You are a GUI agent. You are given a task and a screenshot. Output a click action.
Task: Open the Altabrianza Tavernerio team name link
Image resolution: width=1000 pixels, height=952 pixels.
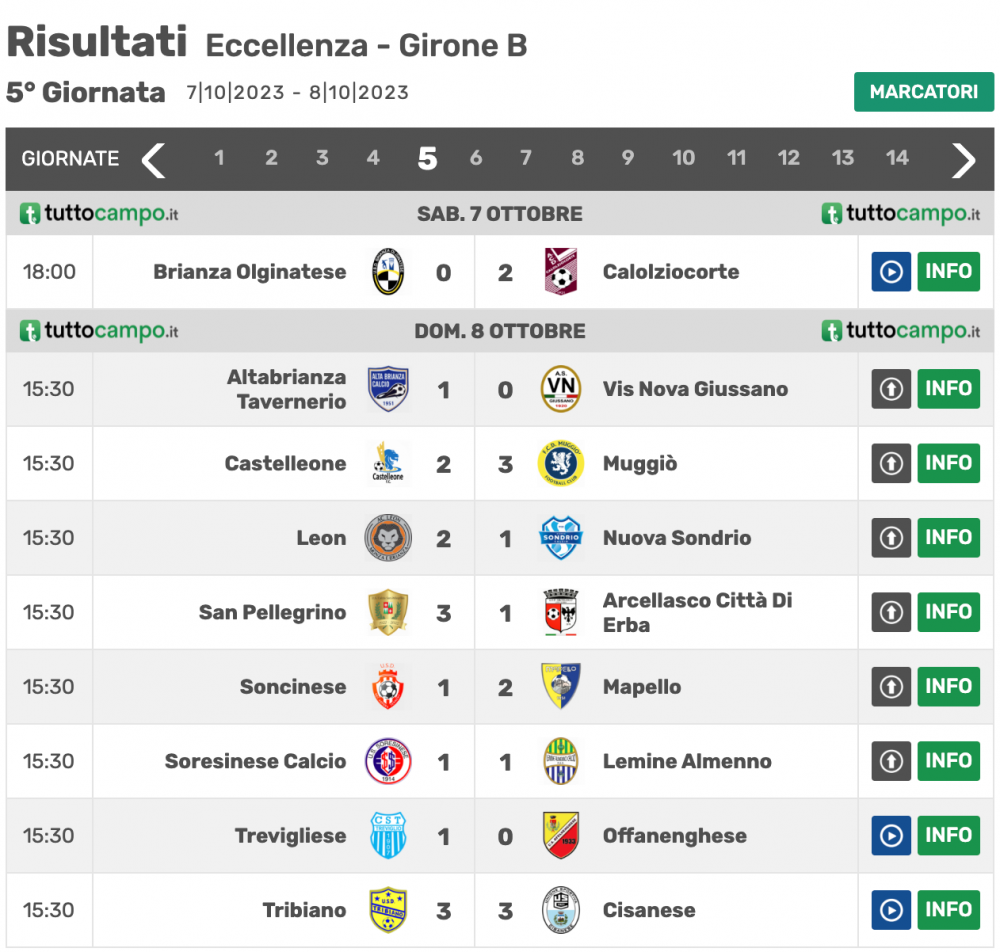click(x=286, y=389)
